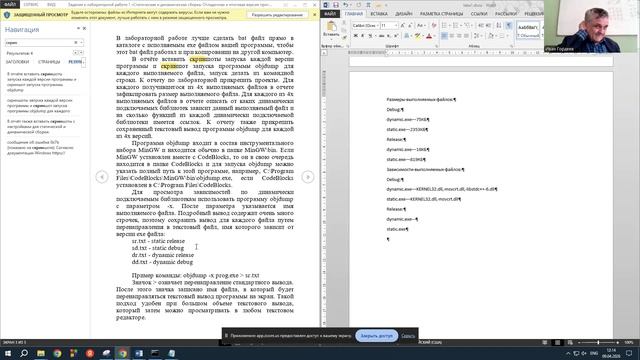Switch to the ДИЗАЙН ribbon tab

point(404,14)
